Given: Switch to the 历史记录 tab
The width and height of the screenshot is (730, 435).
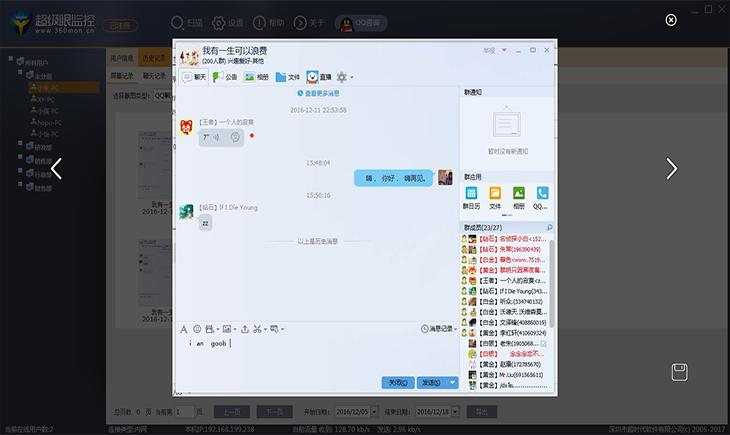Looking at the screenshot, I should coord(153,58).
